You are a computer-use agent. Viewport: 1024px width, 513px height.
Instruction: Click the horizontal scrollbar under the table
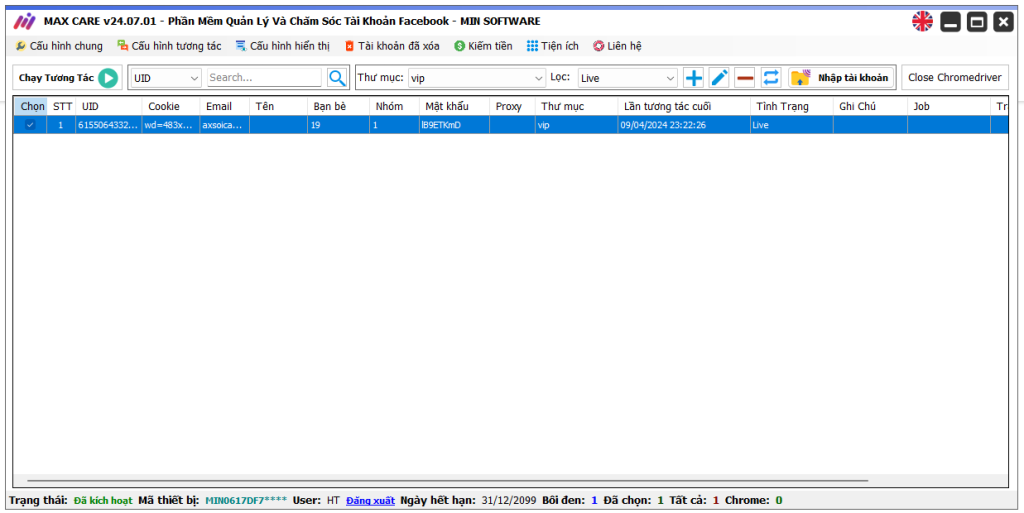447,480
